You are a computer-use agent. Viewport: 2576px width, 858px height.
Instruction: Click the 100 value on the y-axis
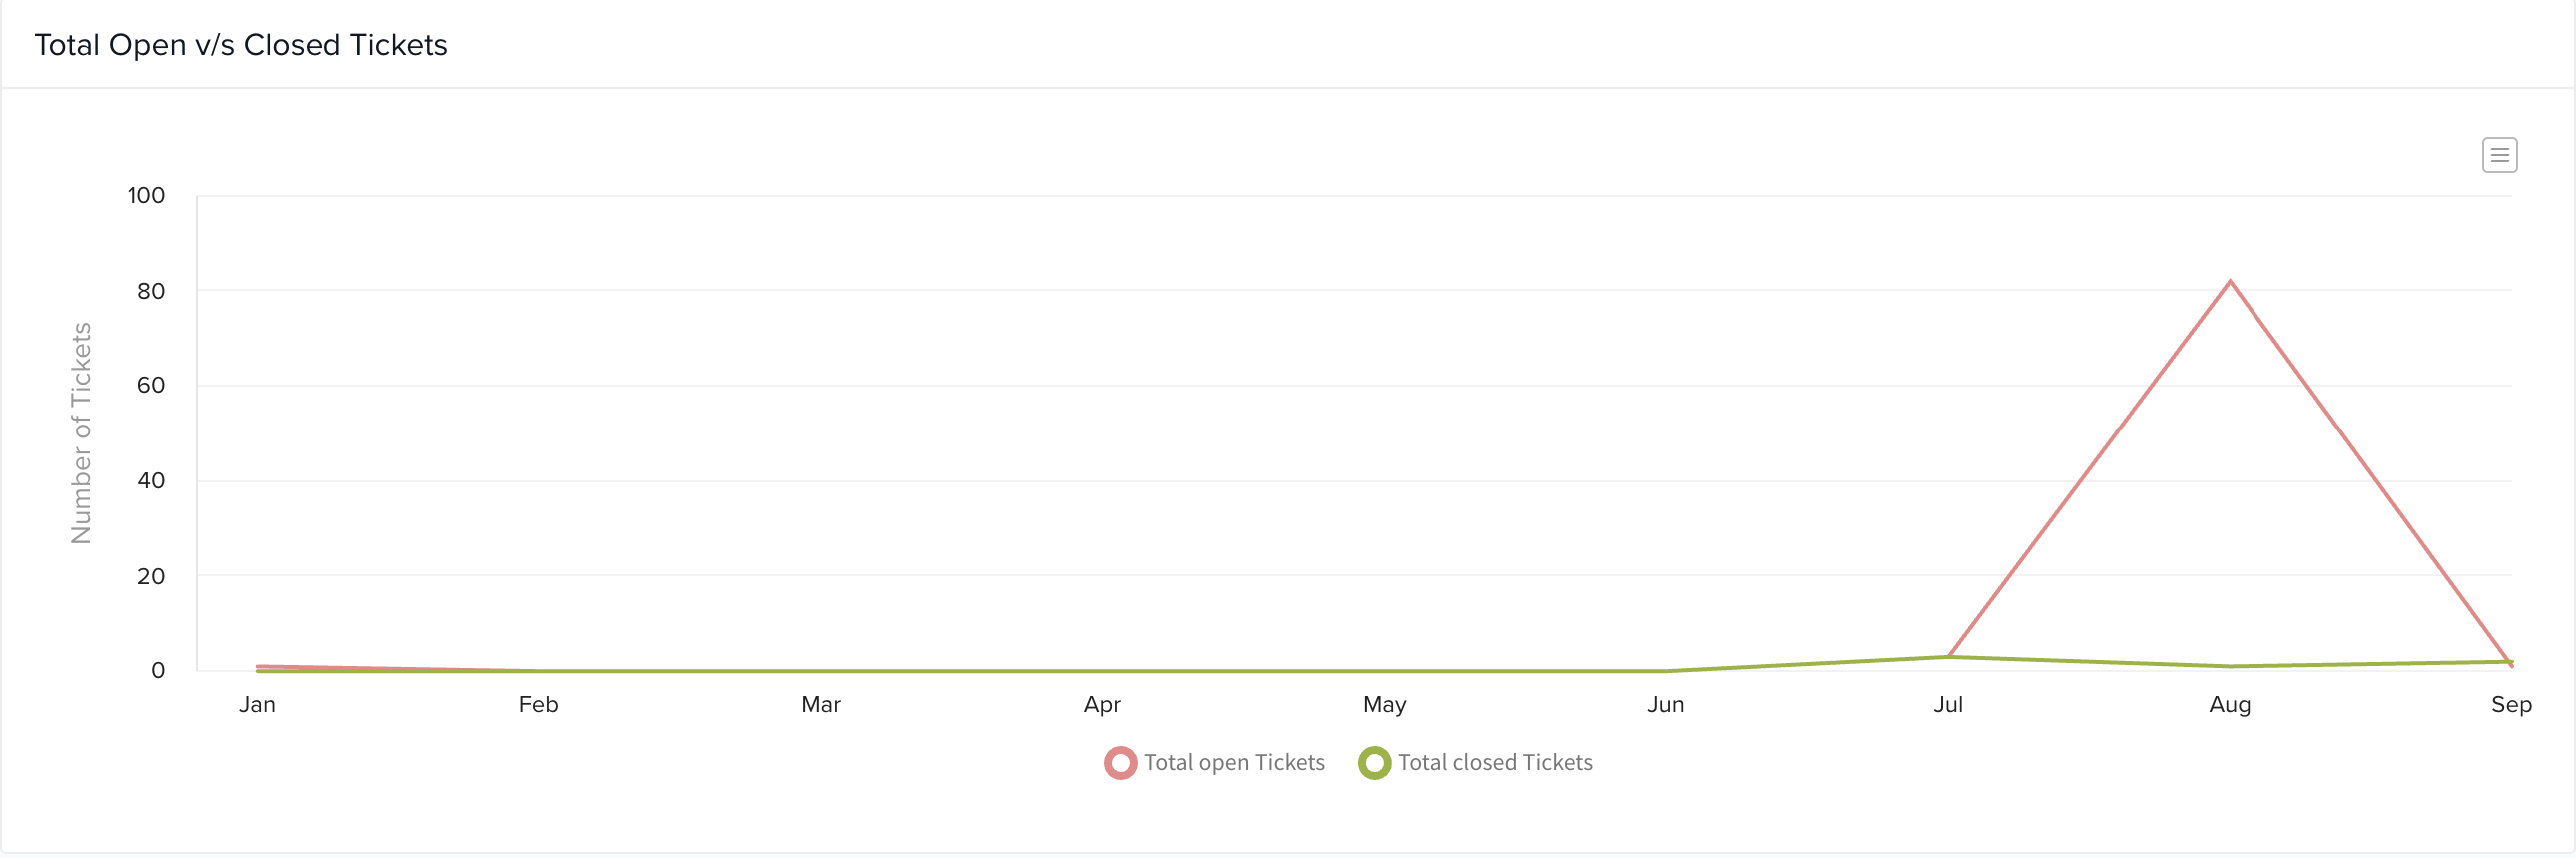[146, 196]
